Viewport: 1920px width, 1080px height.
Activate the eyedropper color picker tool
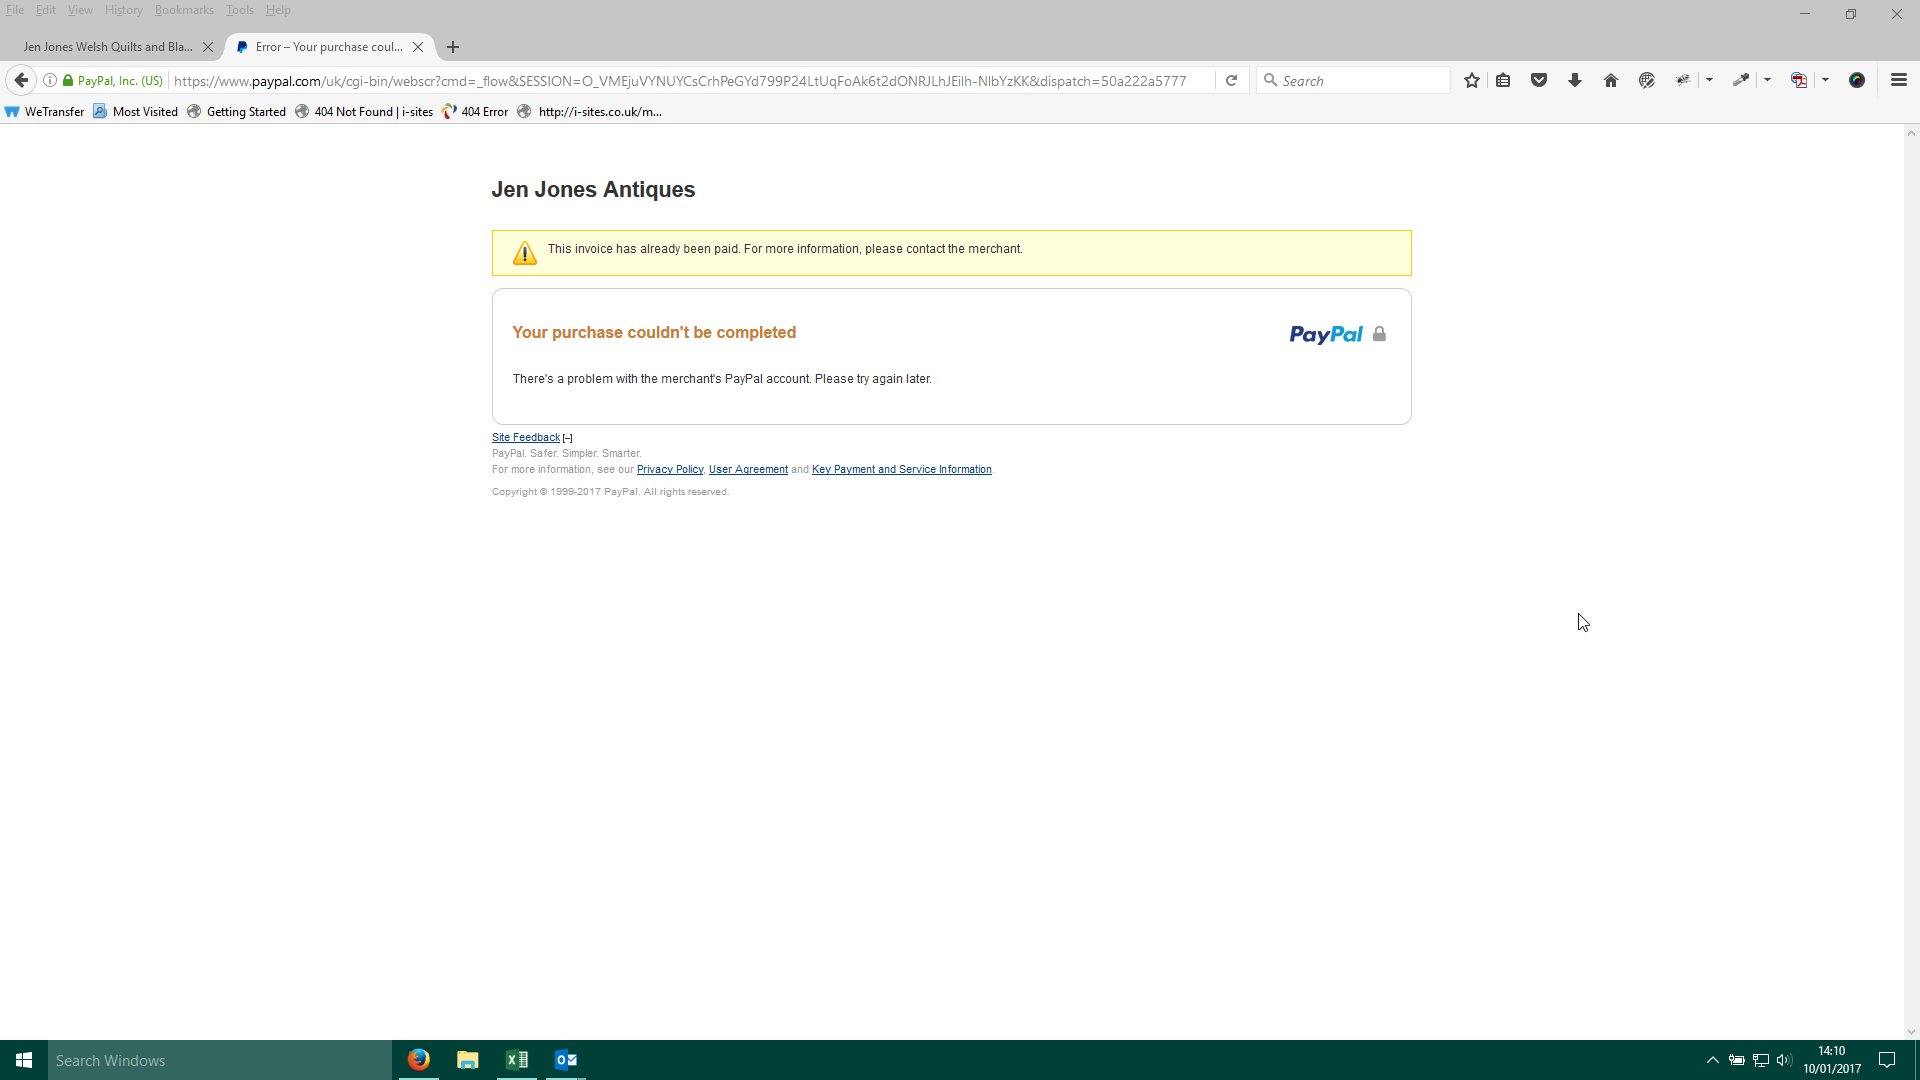tap(1741, 80)
